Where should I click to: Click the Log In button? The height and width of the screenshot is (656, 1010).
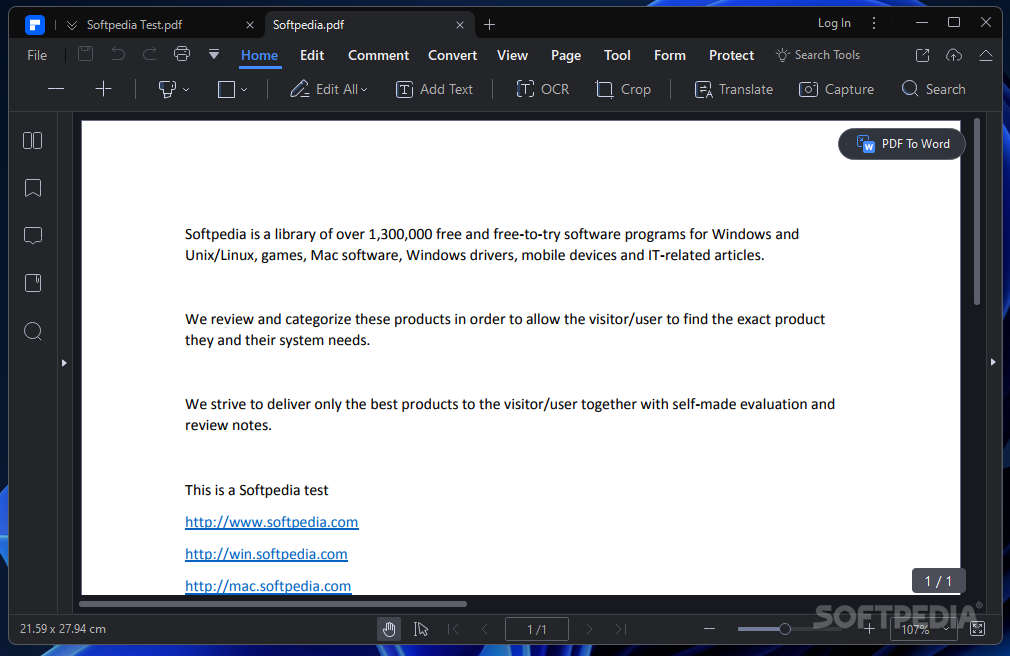click(834, 23)
